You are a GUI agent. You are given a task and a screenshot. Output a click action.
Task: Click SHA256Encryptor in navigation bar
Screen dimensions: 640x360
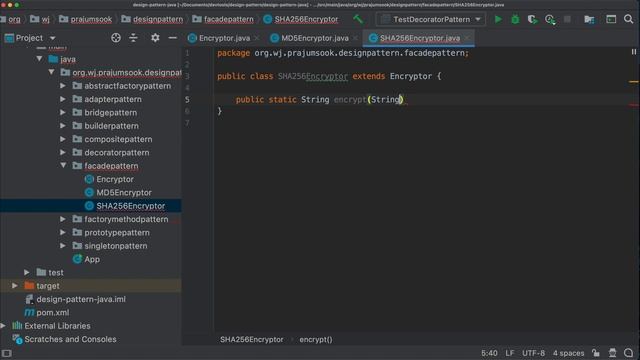tap(306, 19)
